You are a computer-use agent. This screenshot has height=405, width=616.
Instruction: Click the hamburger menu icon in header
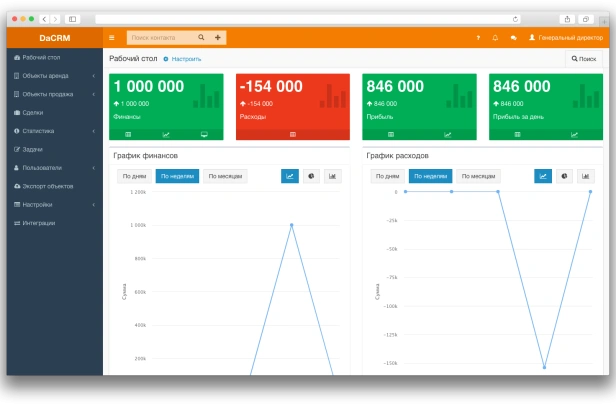click(x=112, y=38)
